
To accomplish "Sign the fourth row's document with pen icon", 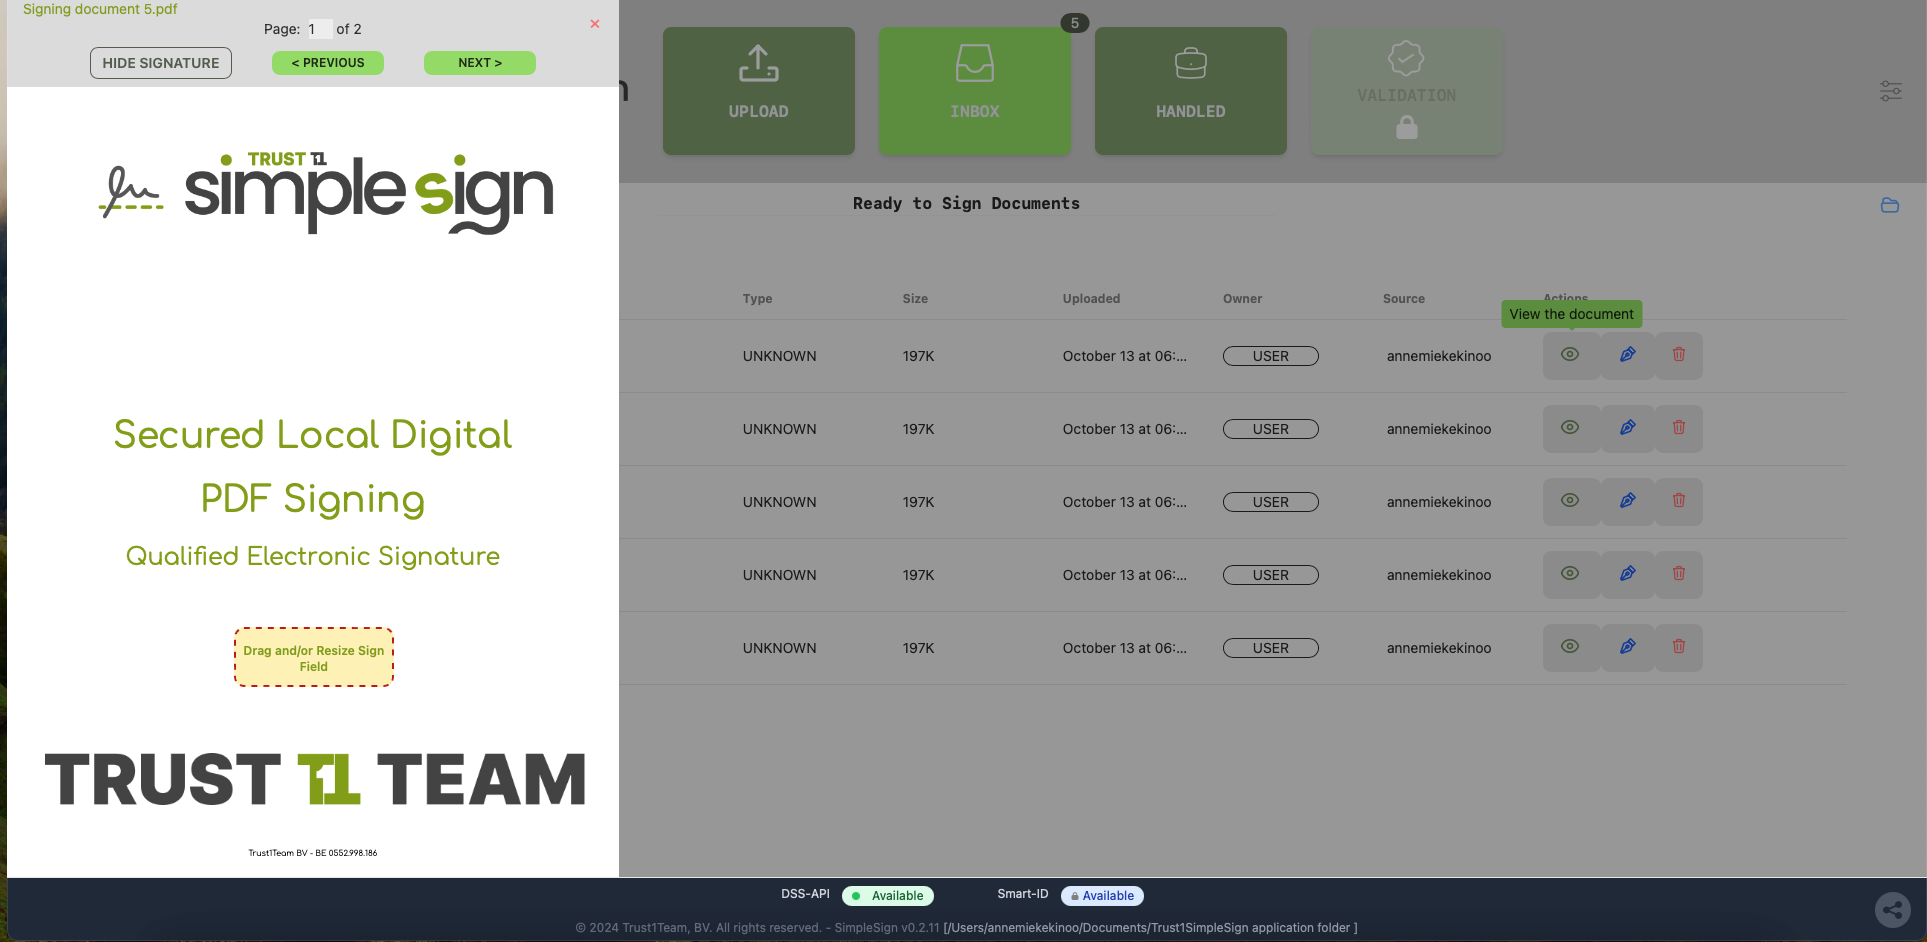I will coord(1628,574).
